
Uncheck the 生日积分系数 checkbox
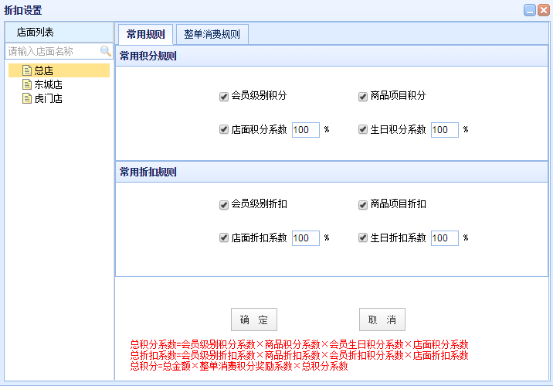pyautogui.click(x=363, y=129)
